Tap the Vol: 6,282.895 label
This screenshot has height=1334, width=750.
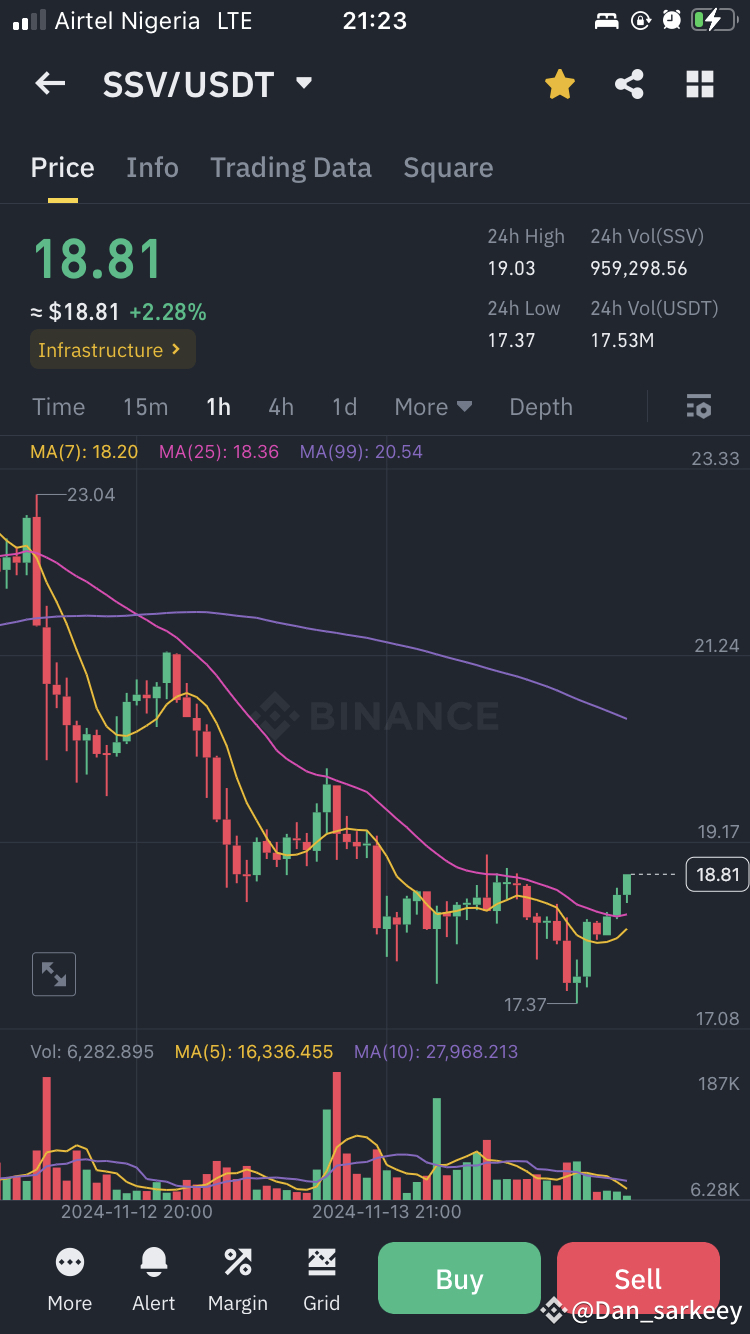(92, 1052)
